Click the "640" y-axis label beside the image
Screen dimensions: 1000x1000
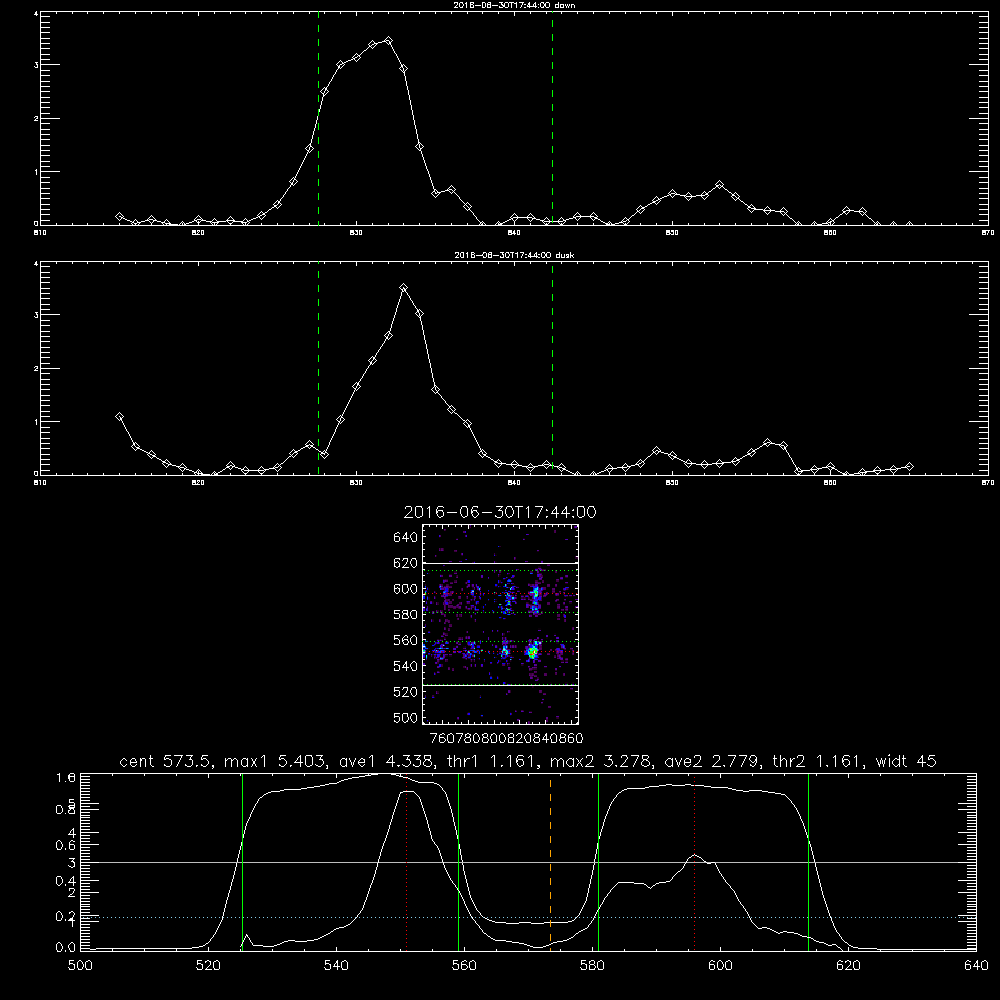406,537
